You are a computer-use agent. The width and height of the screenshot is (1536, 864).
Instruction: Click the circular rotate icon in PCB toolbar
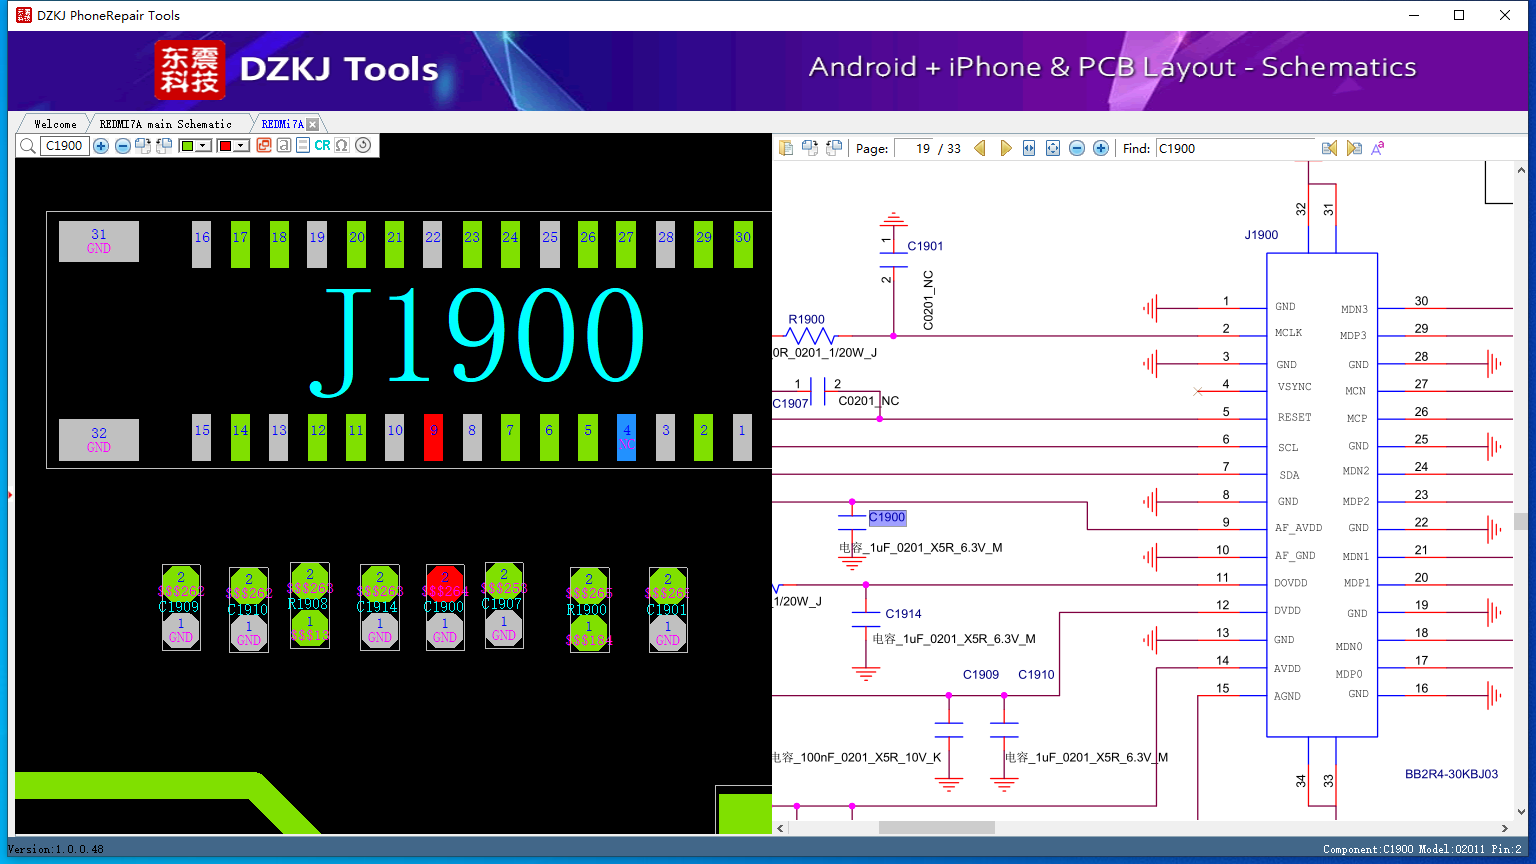click(363, 145)
